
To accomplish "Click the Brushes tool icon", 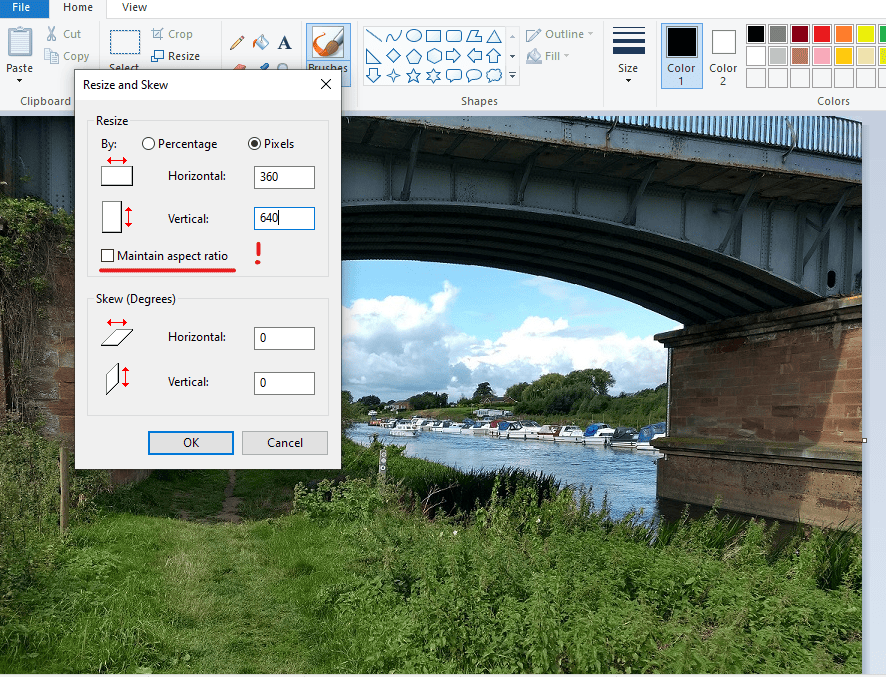I will tap(328, 41).
